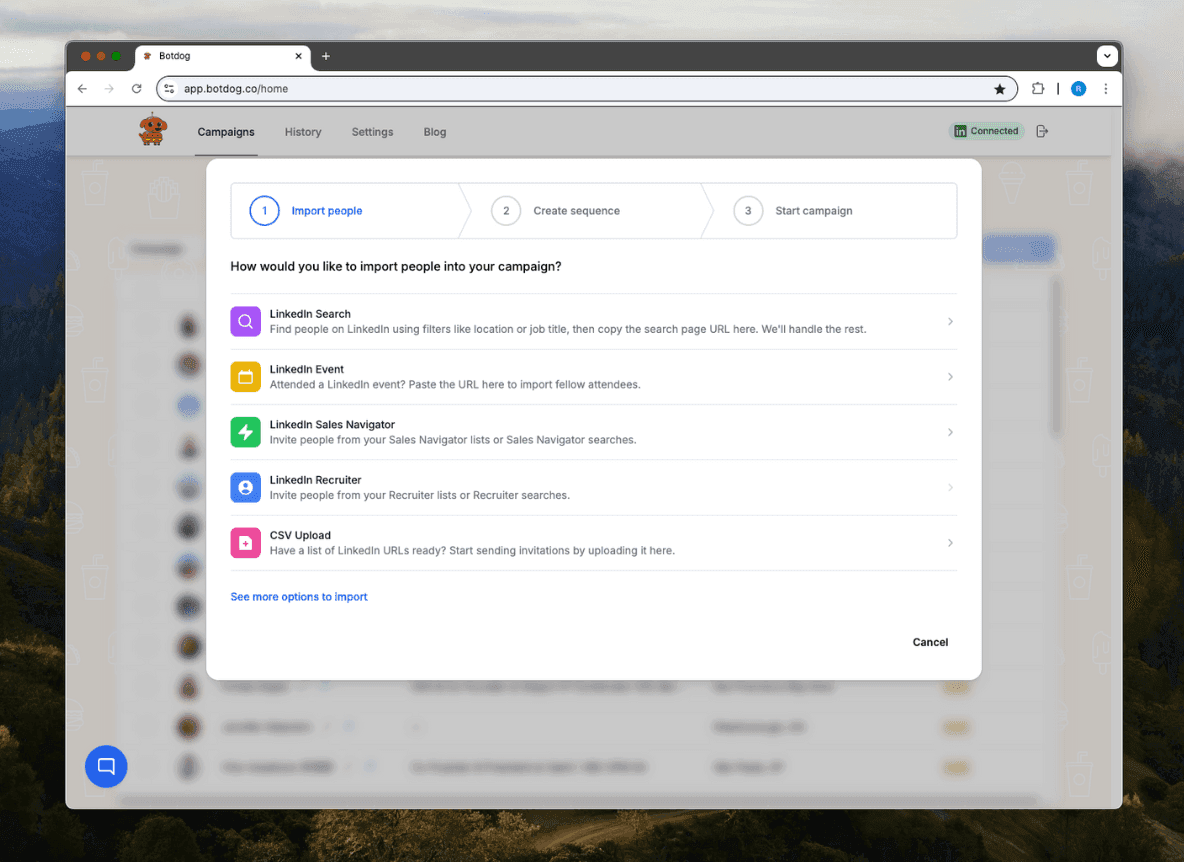1184x862 pixels.
Task: Select the Blog navigation item
Action: click(434, 131)
